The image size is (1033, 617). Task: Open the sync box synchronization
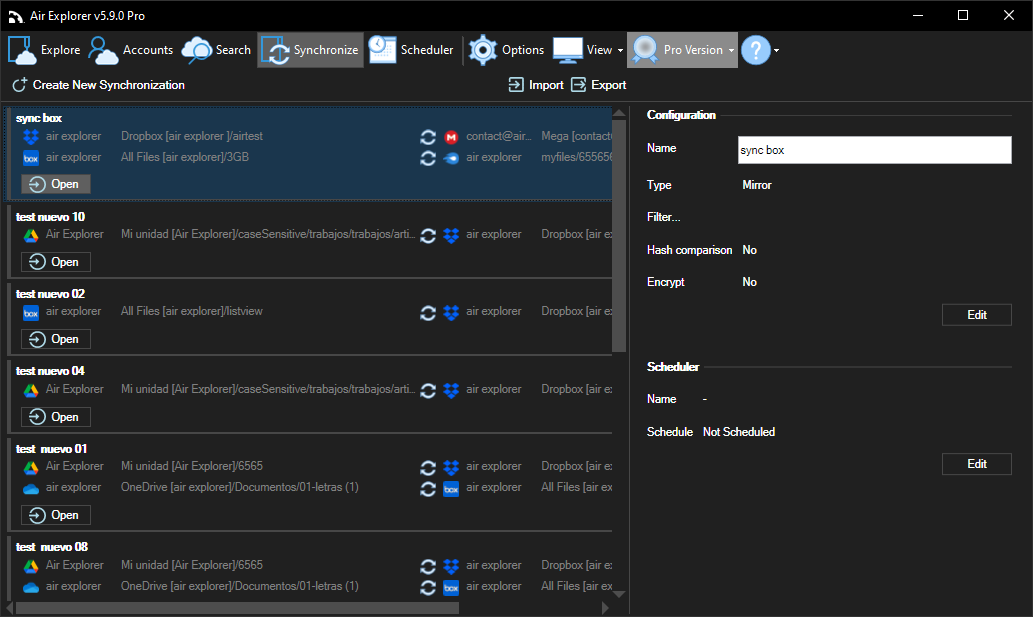click(55, 183)
